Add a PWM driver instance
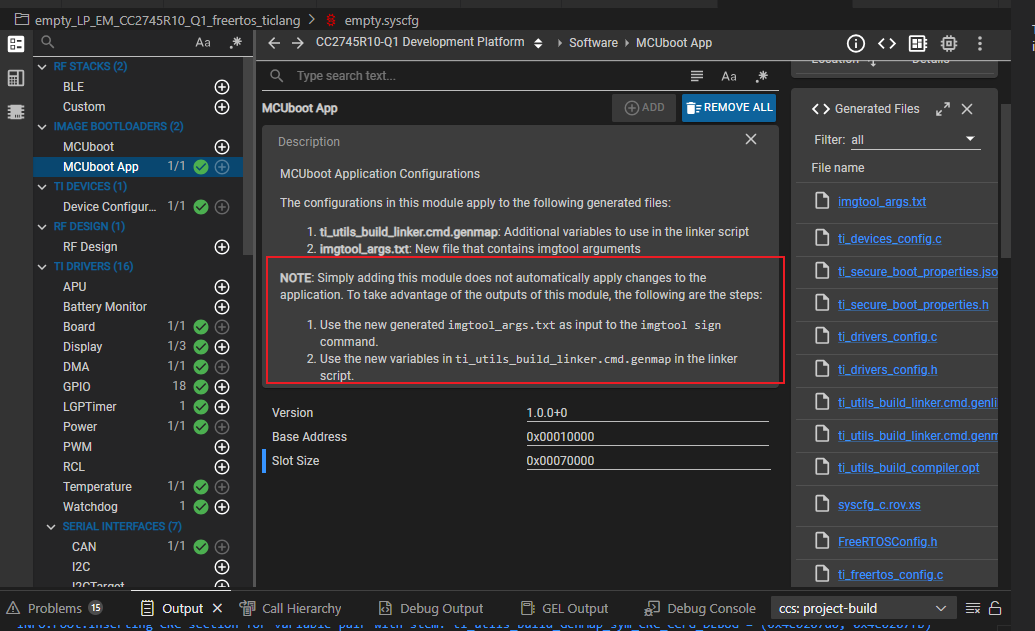 coord(222,447)
